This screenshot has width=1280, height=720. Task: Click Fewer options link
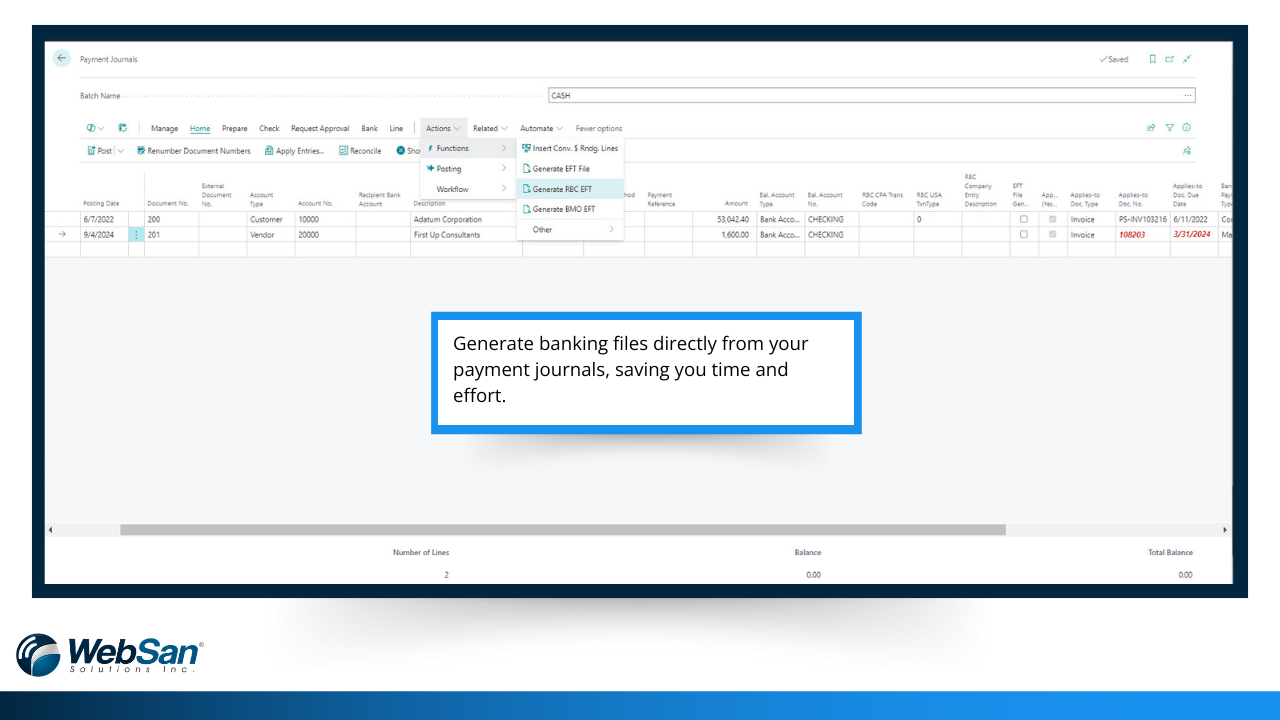pos(599,128)
